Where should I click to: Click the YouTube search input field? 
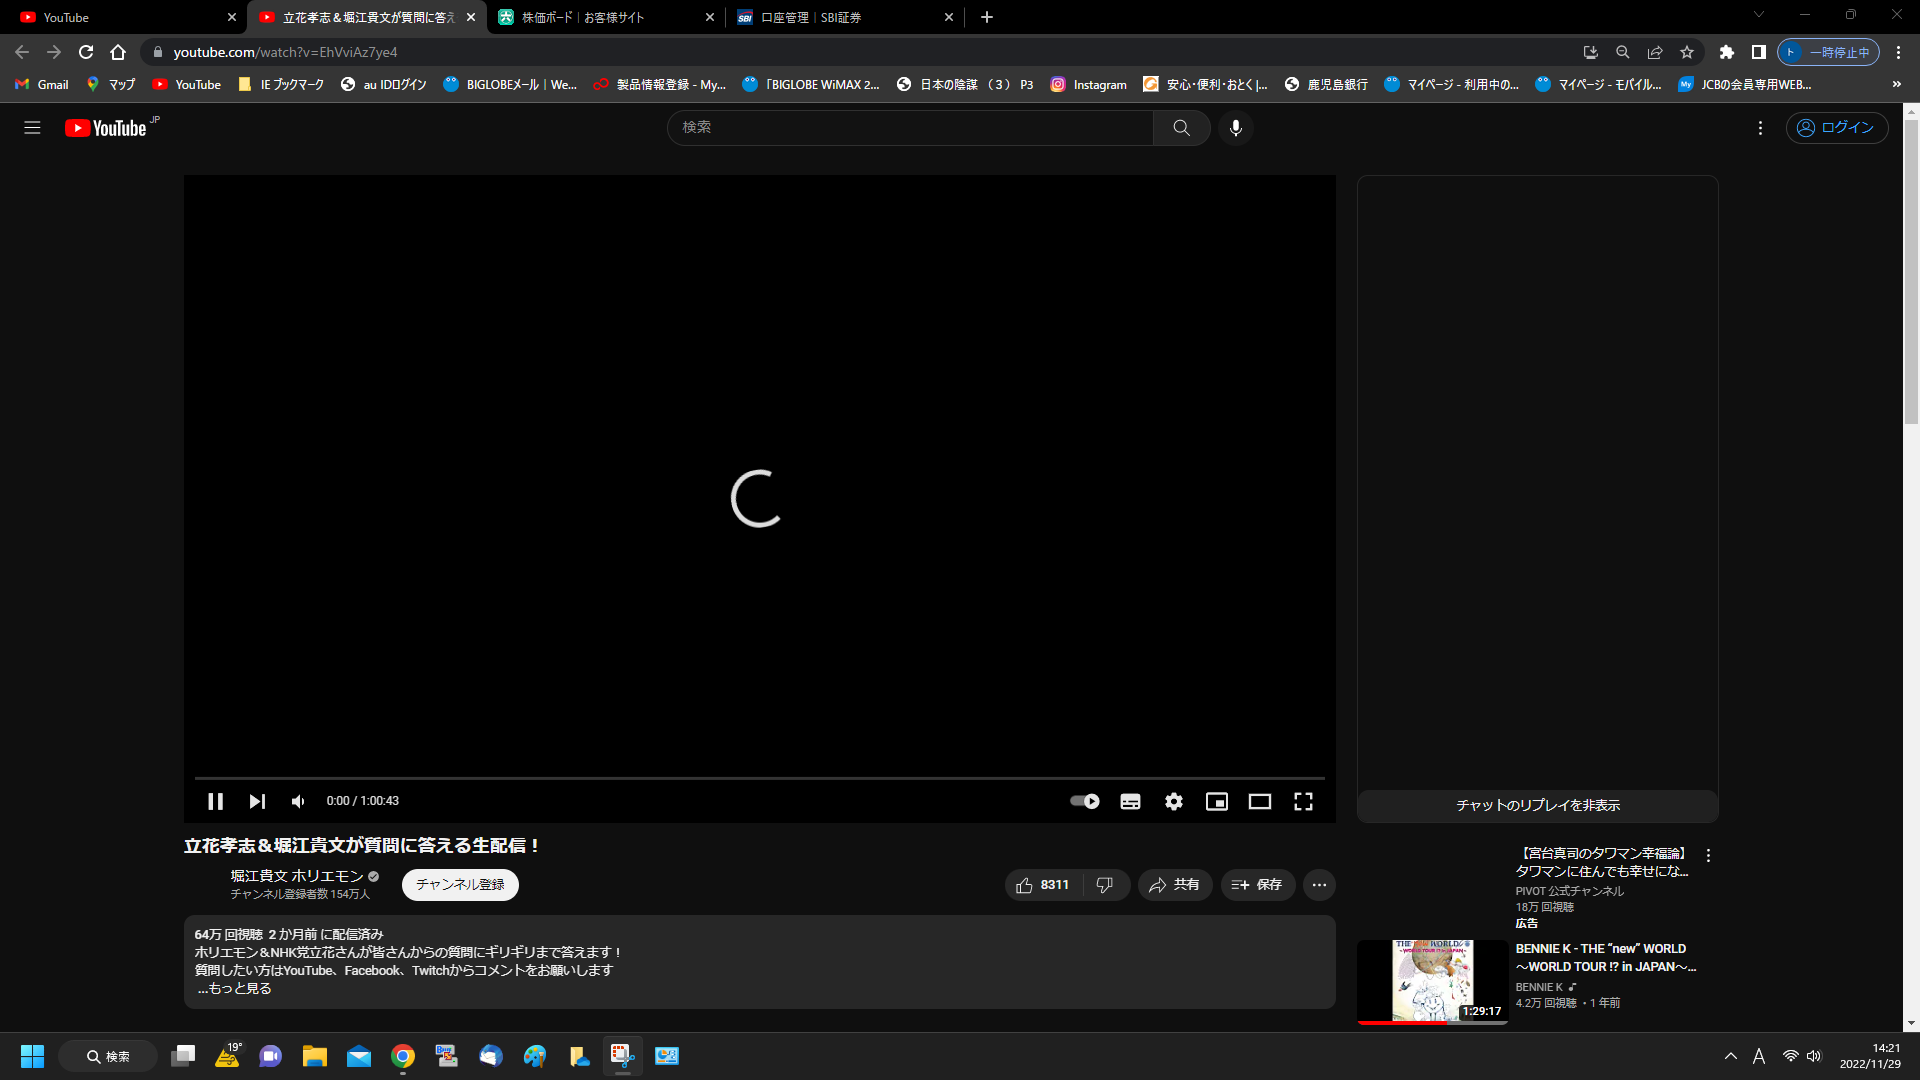coord(910,128)
